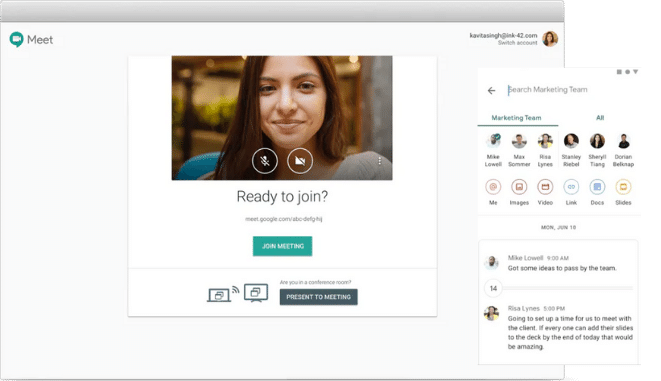Filter by mentions of Me icon

(493, 187)
